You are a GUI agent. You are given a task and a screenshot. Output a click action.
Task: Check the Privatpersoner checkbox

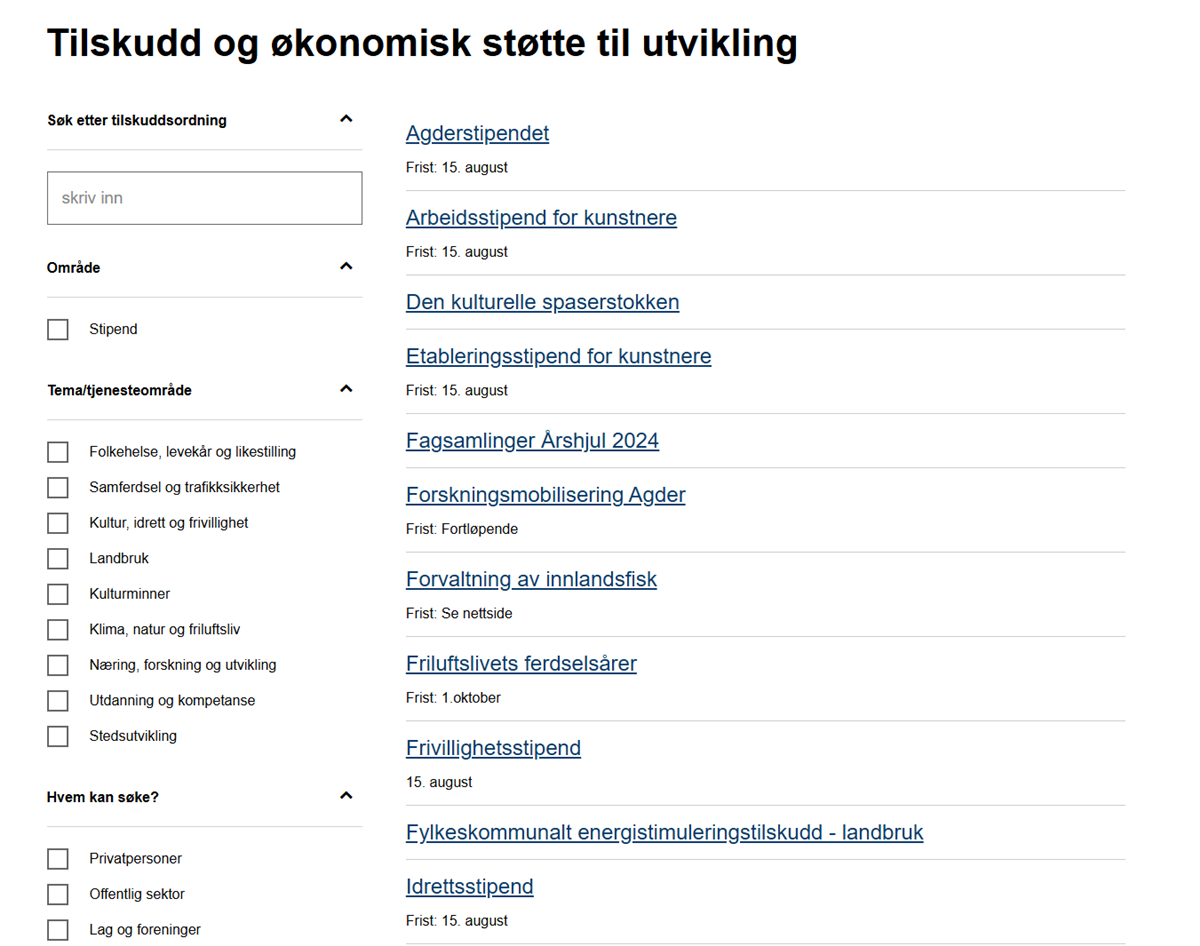click(58, 859)
